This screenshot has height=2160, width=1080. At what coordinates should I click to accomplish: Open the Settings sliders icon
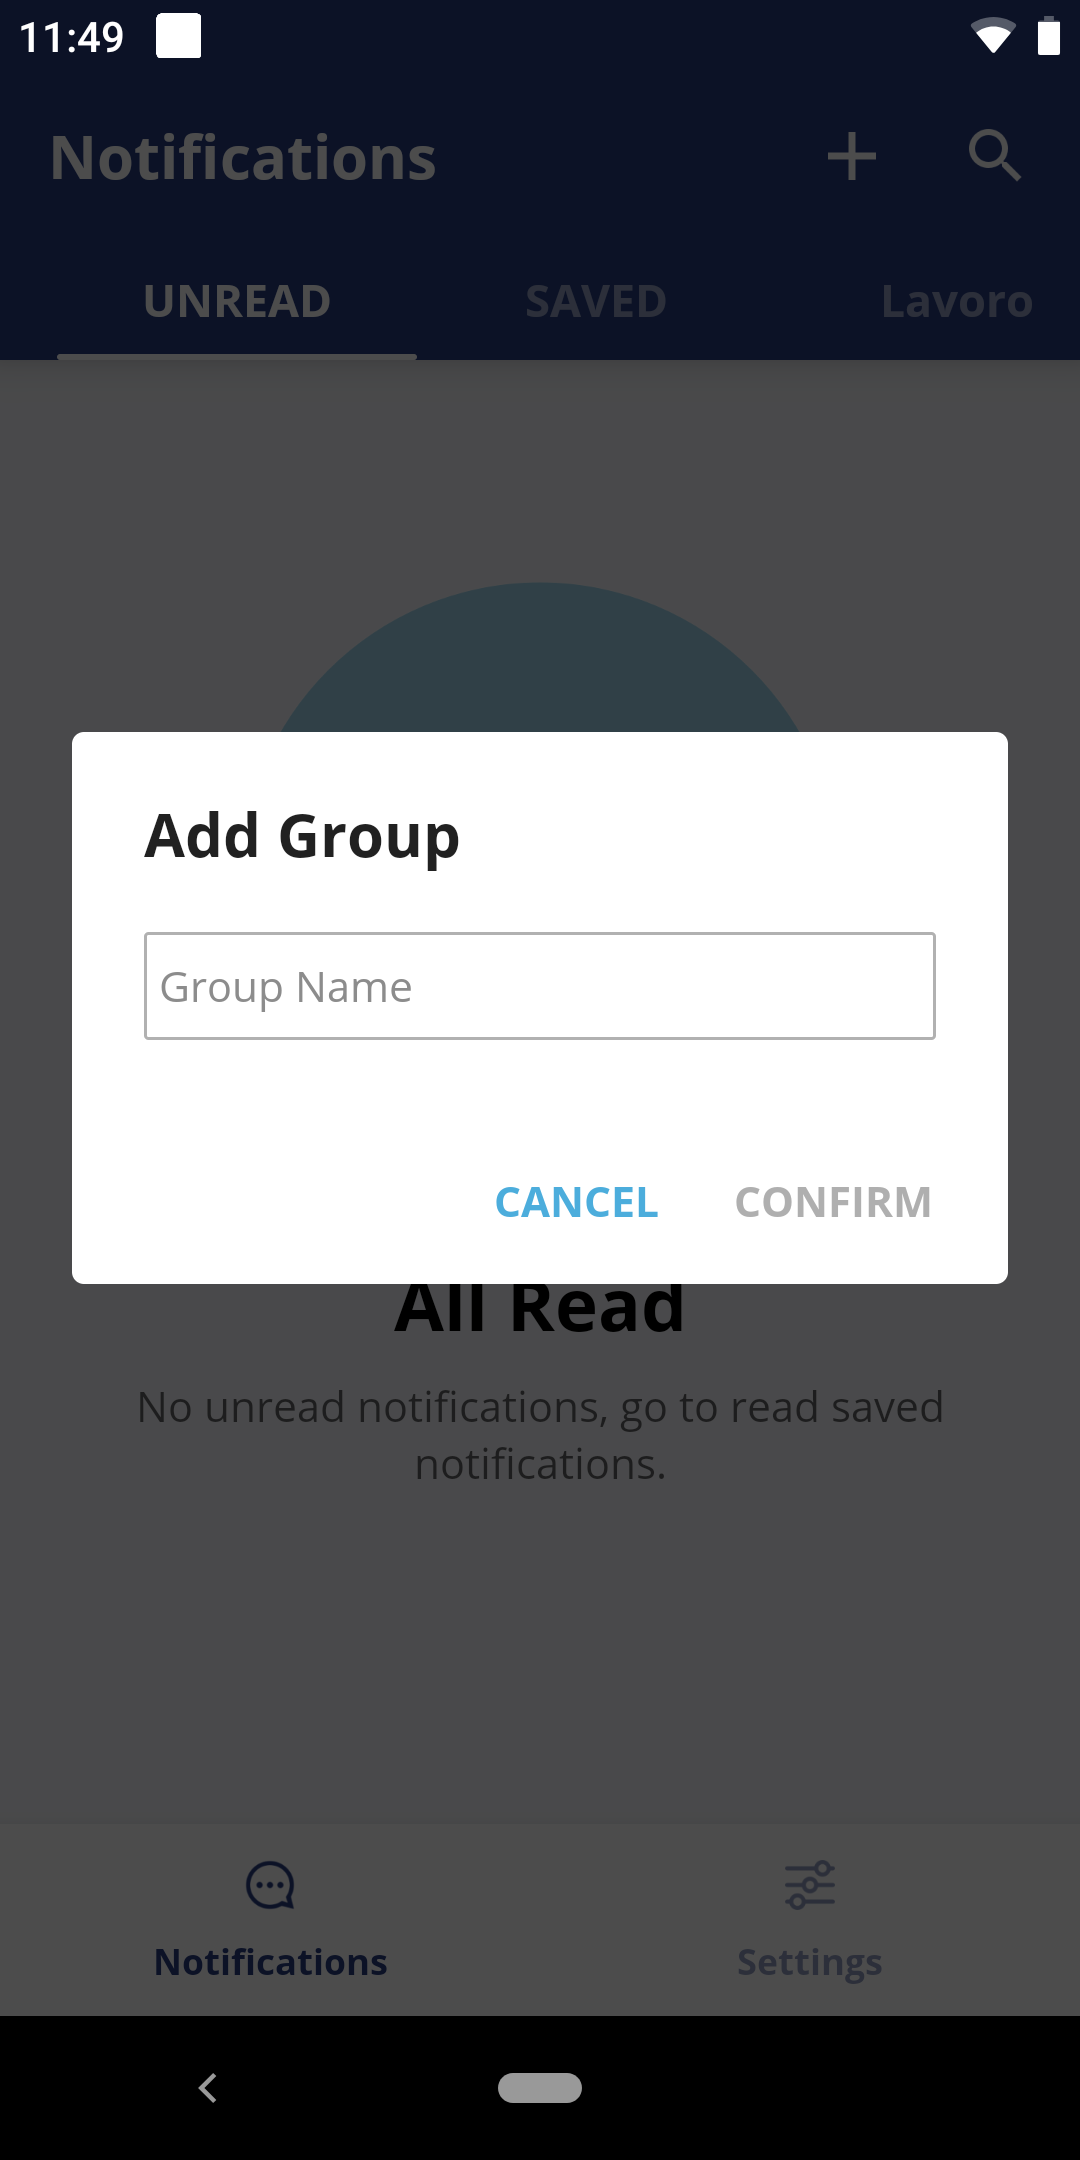(810, 1885)
